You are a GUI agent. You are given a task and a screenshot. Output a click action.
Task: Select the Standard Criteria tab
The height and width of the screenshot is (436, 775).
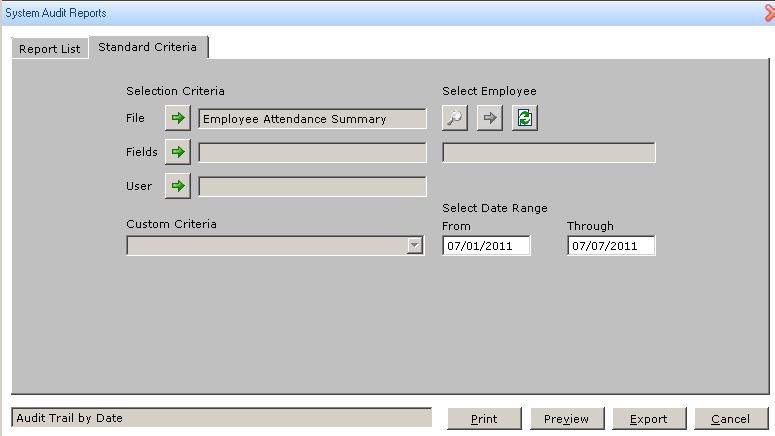[148, 47]
